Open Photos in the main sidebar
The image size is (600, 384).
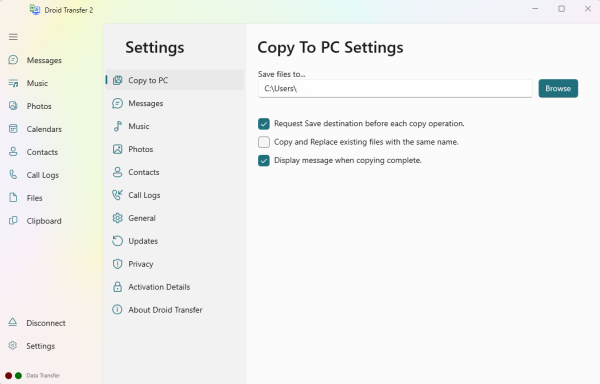pyautogui.click(x=39, y=106)
